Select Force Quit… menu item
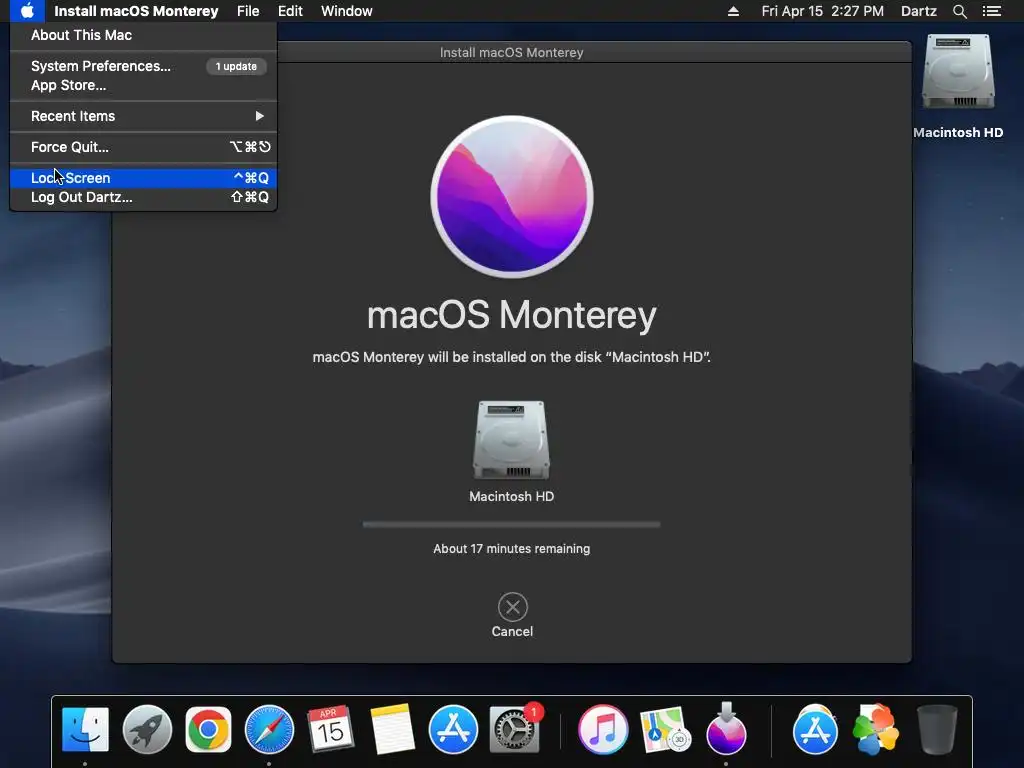The width and height of the screenshot is (1024, 768). tap(143, 147)
